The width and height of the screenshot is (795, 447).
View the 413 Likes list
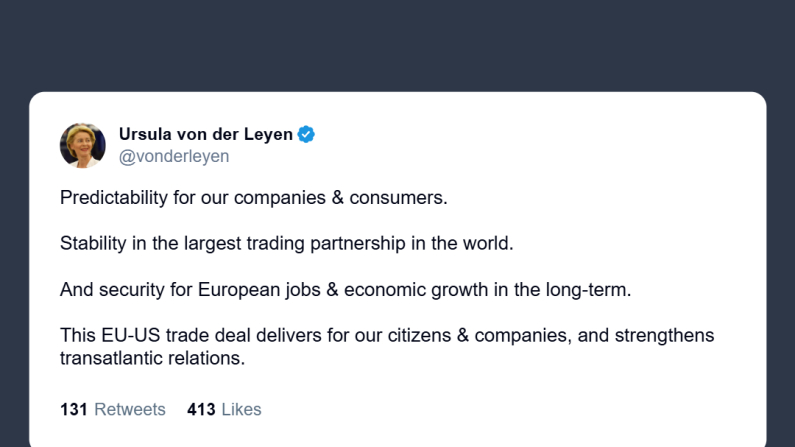224,409
